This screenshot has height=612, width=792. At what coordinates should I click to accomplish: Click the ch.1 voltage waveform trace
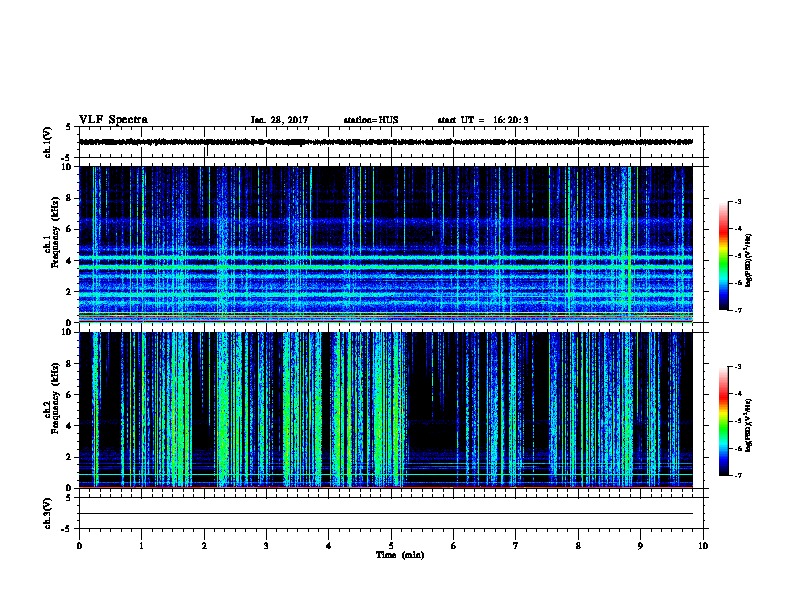[x=386, y=142]
